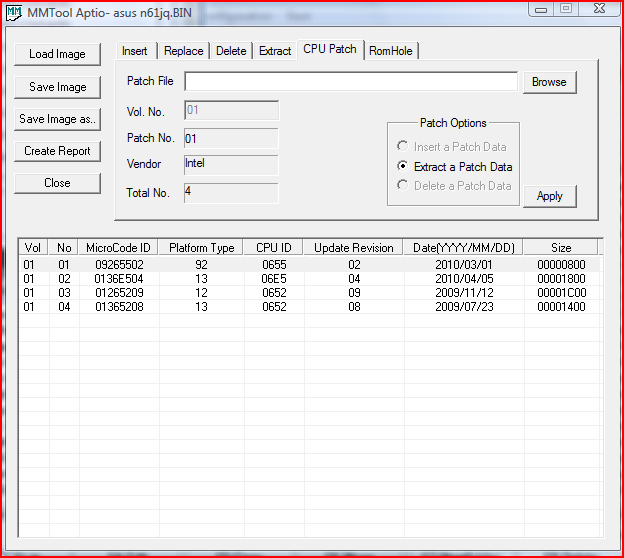The width and height of the screenshot is (624, 558).
Task: Sort by Update Revision column header
Action: click(x=353, y=248)
